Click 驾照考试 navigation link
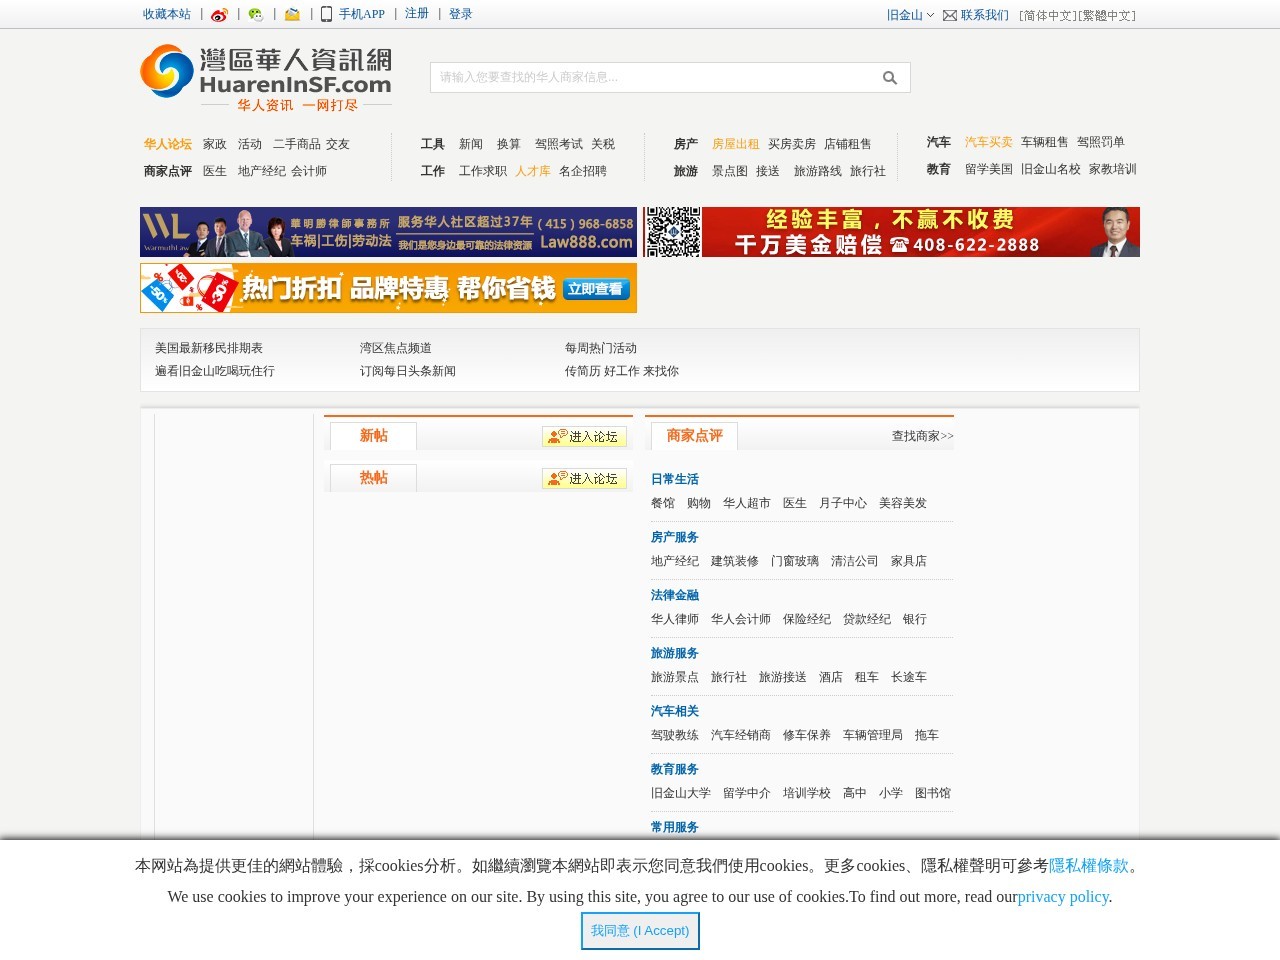Screen dimensions: 1280x960 point(559,144)
